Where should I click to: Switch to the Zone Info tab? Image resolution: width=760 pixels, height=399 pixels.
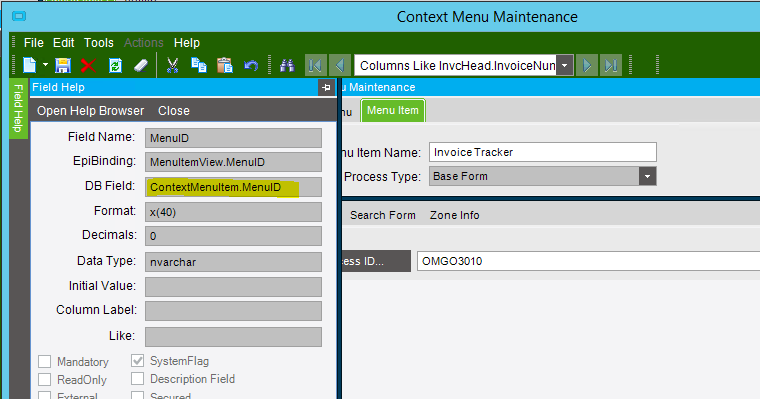[455, 215]
